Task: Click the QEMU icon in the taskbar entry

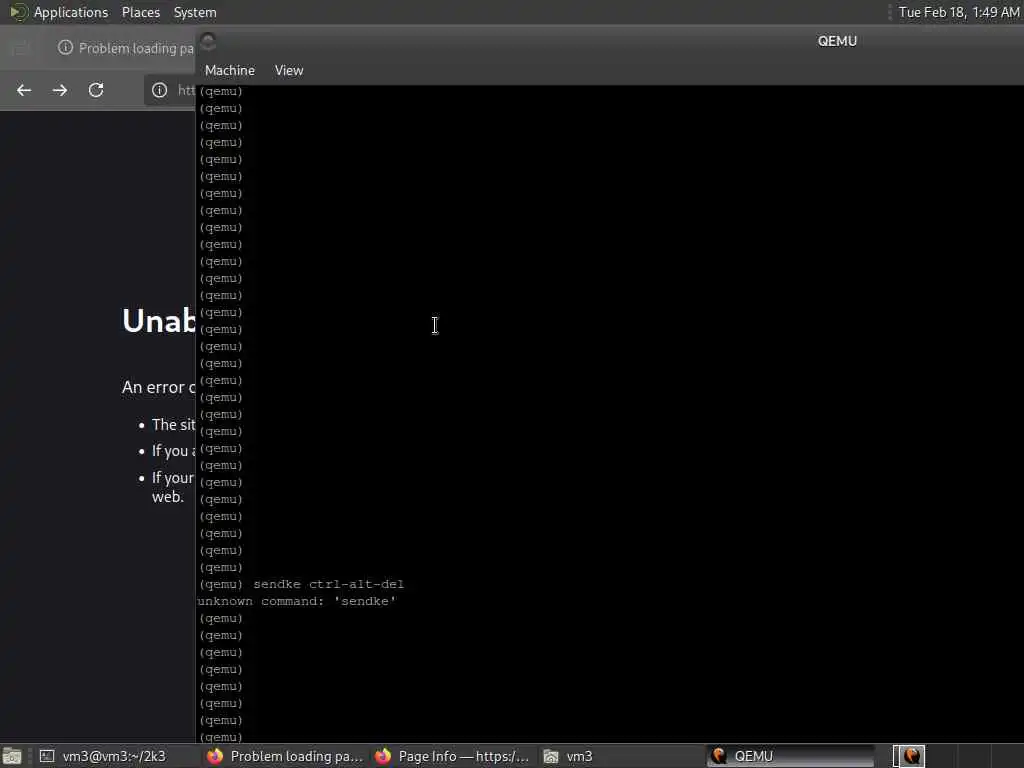Action: tap(719, 756)
